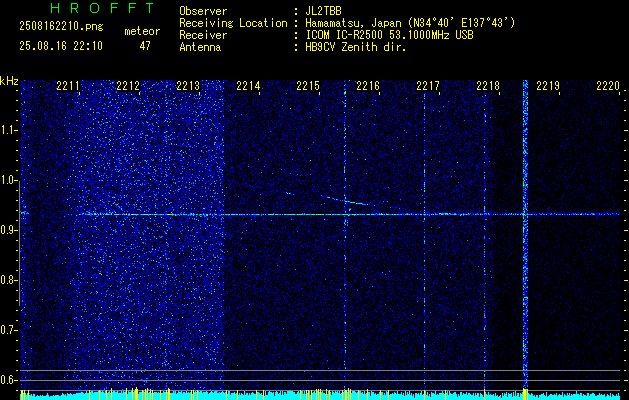Click the Antenna label
Screen dimensions: 629x400
click(200, 47)
